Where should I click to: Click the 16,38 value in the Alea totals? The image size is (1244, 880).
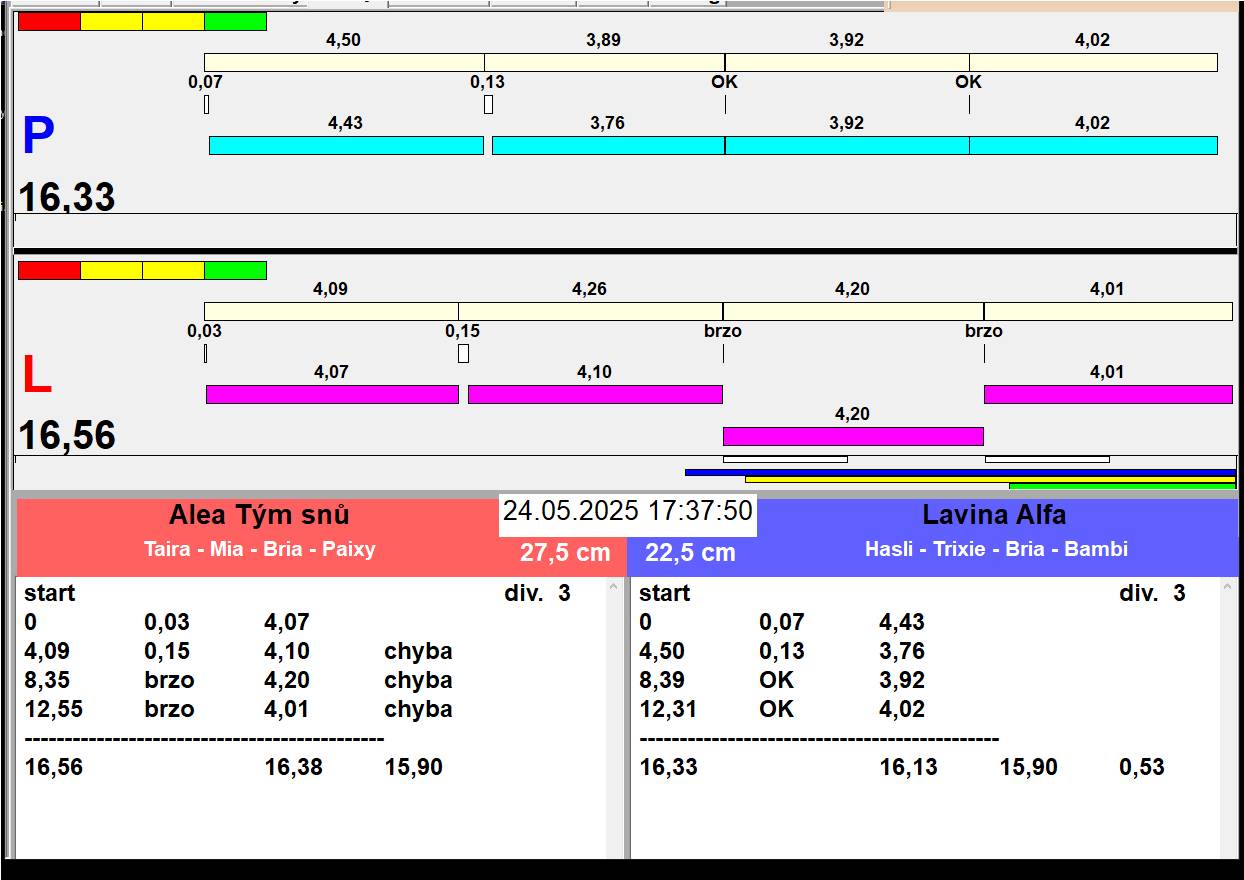(293, 768)
